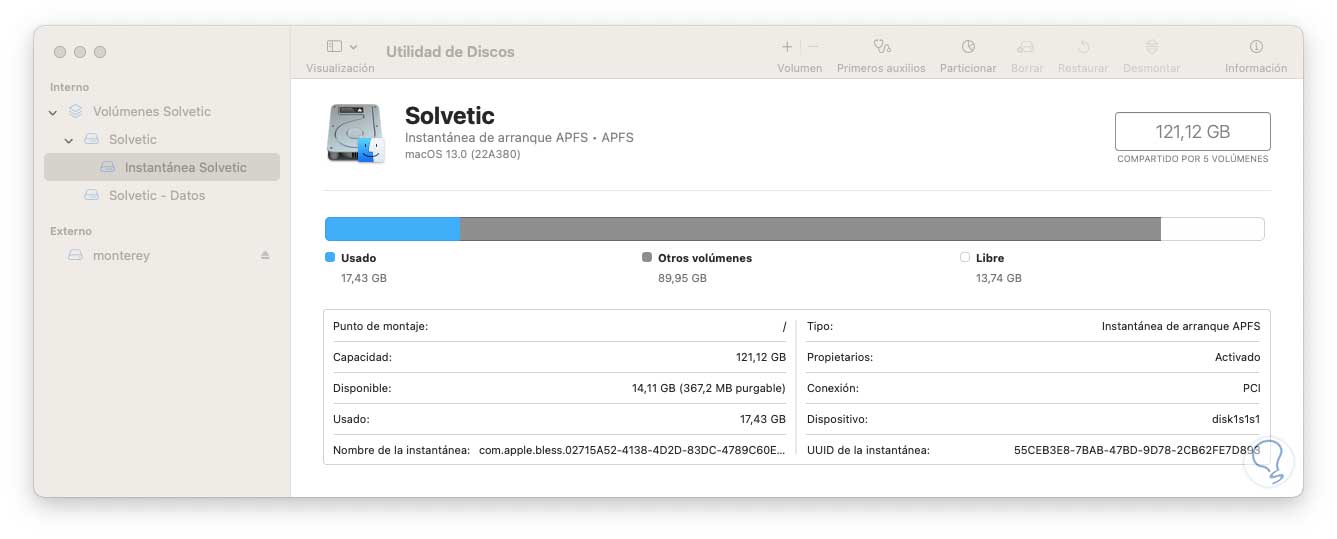
Task: Select Solvetic - Datos volume
Action: [157, 195]
